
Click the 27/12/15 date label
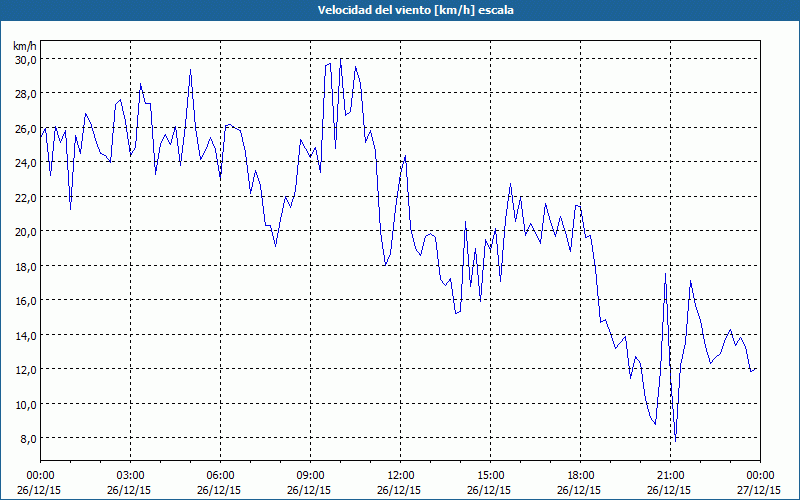(759, 490)
